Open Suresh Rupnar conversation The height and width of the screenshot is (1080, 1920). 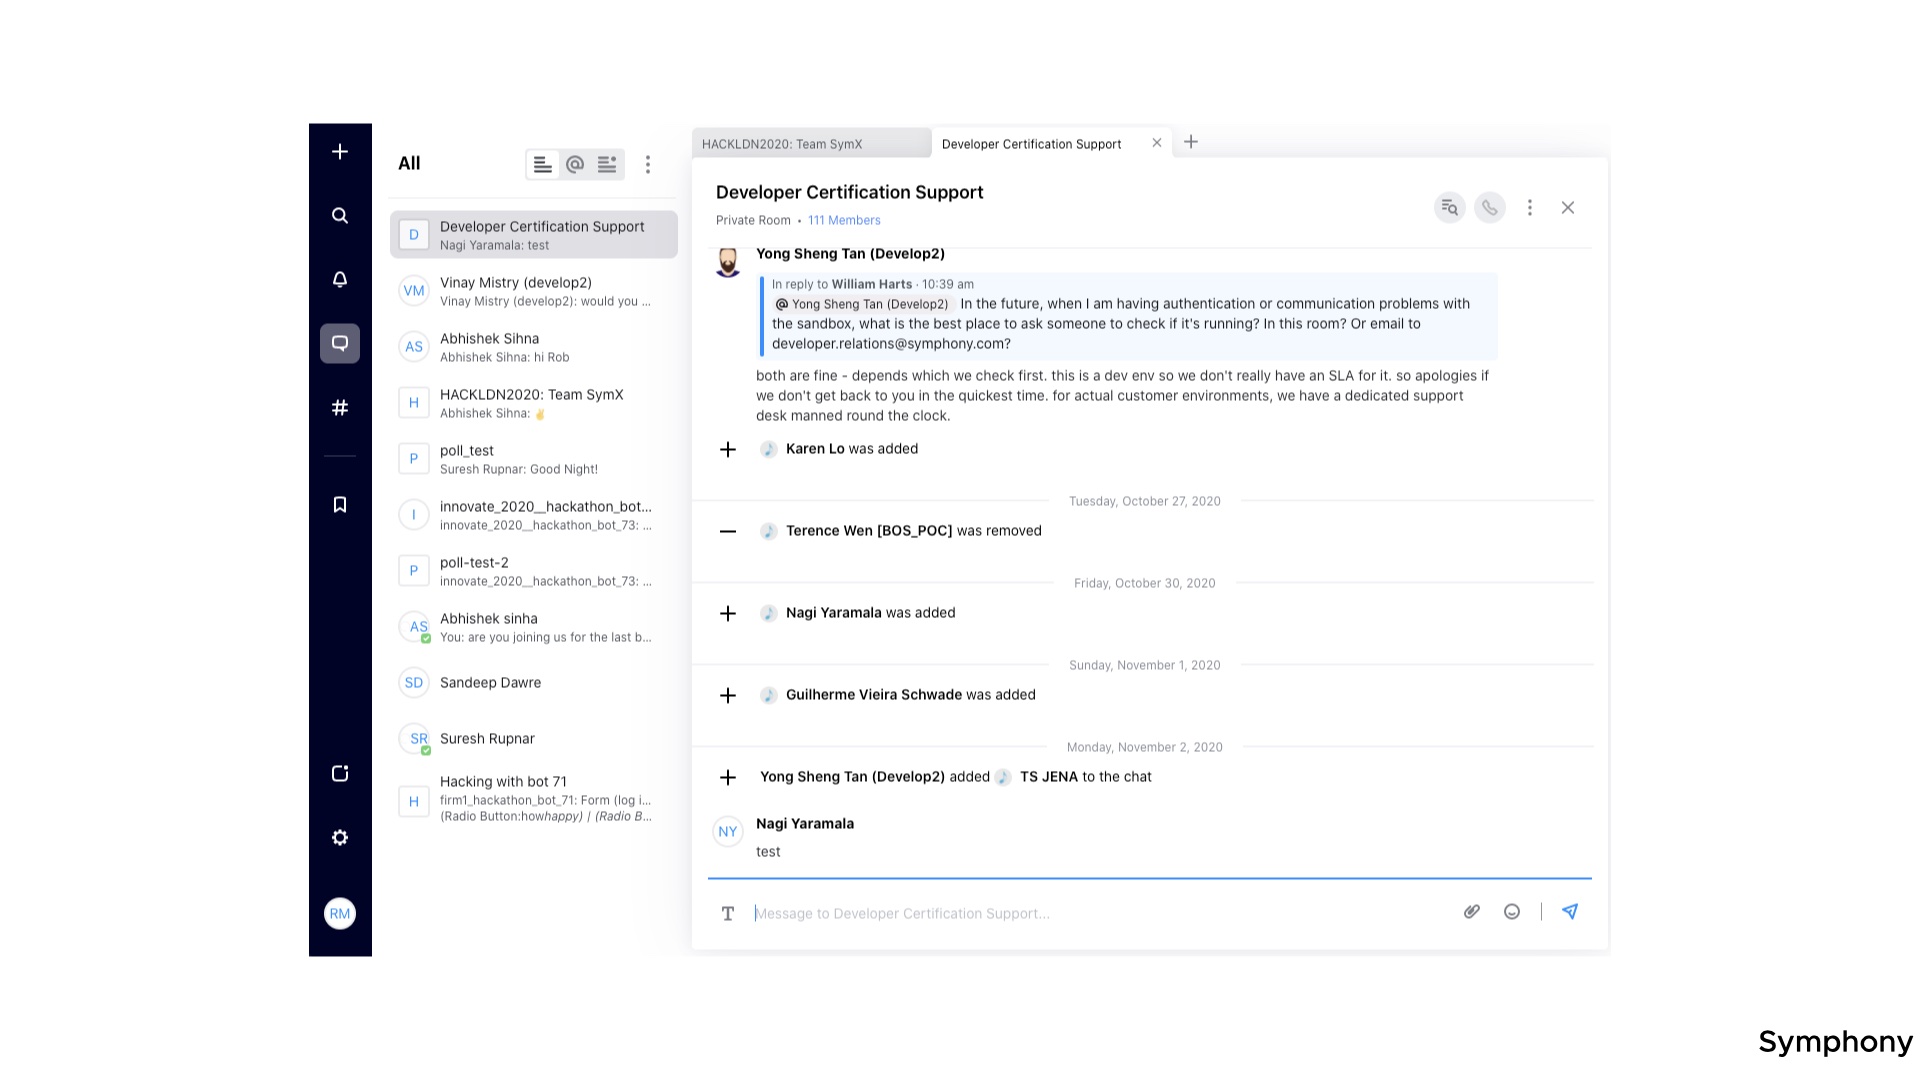pos(534,738)
